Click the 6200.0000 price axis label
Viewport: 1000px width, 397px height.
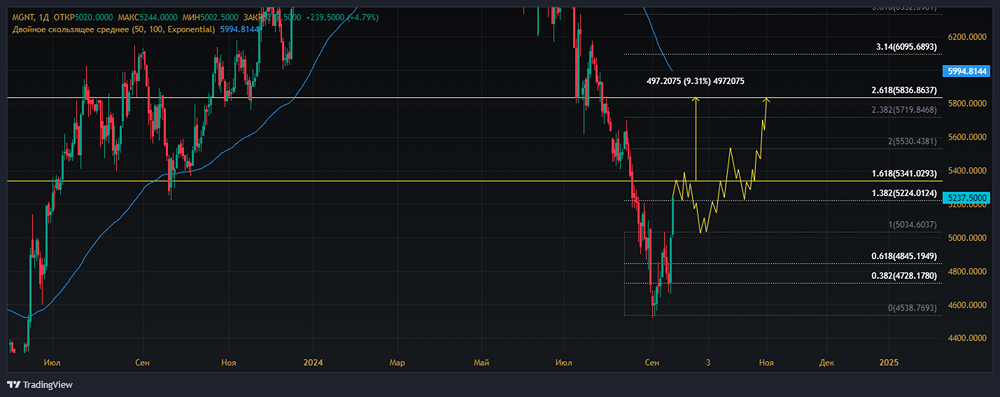(967, 37)
